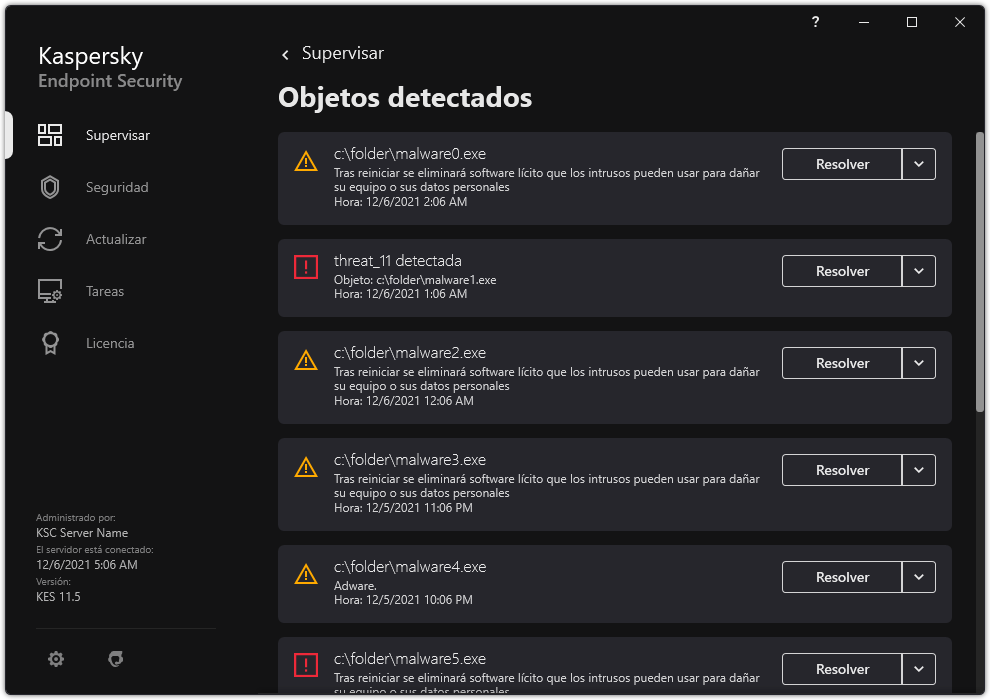The image size is (990, 700).
Task: Click the Licencia key icon
Action: click(x=50, y=343)
